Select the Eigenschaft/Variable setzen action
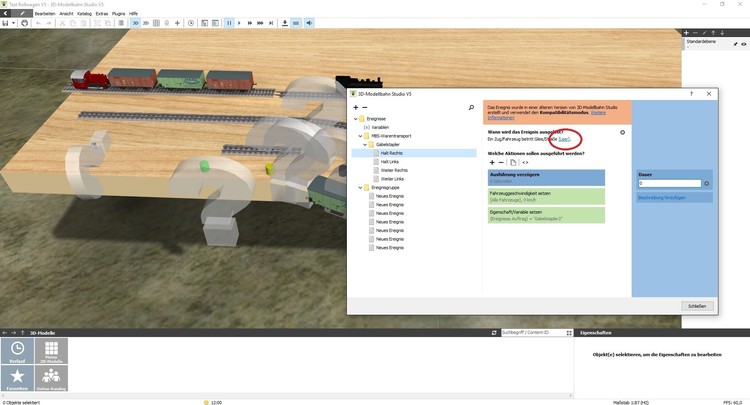 coord(546,215)
